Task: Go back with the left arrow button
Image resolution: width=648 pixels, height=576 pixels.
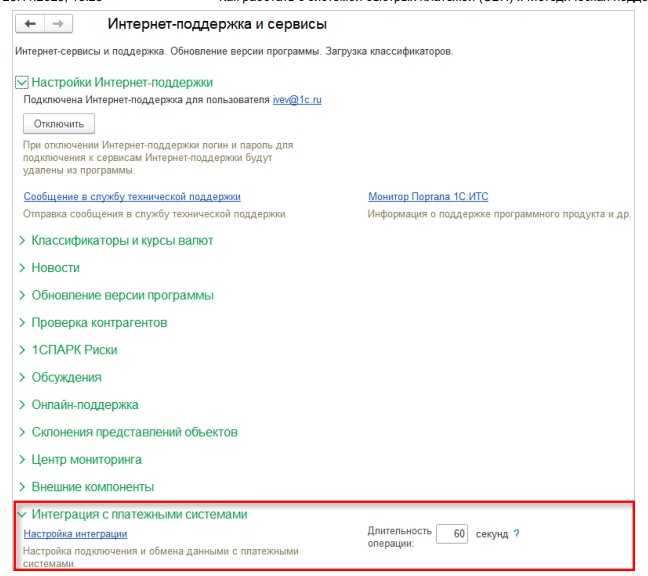Action: (x=30, y=24)
